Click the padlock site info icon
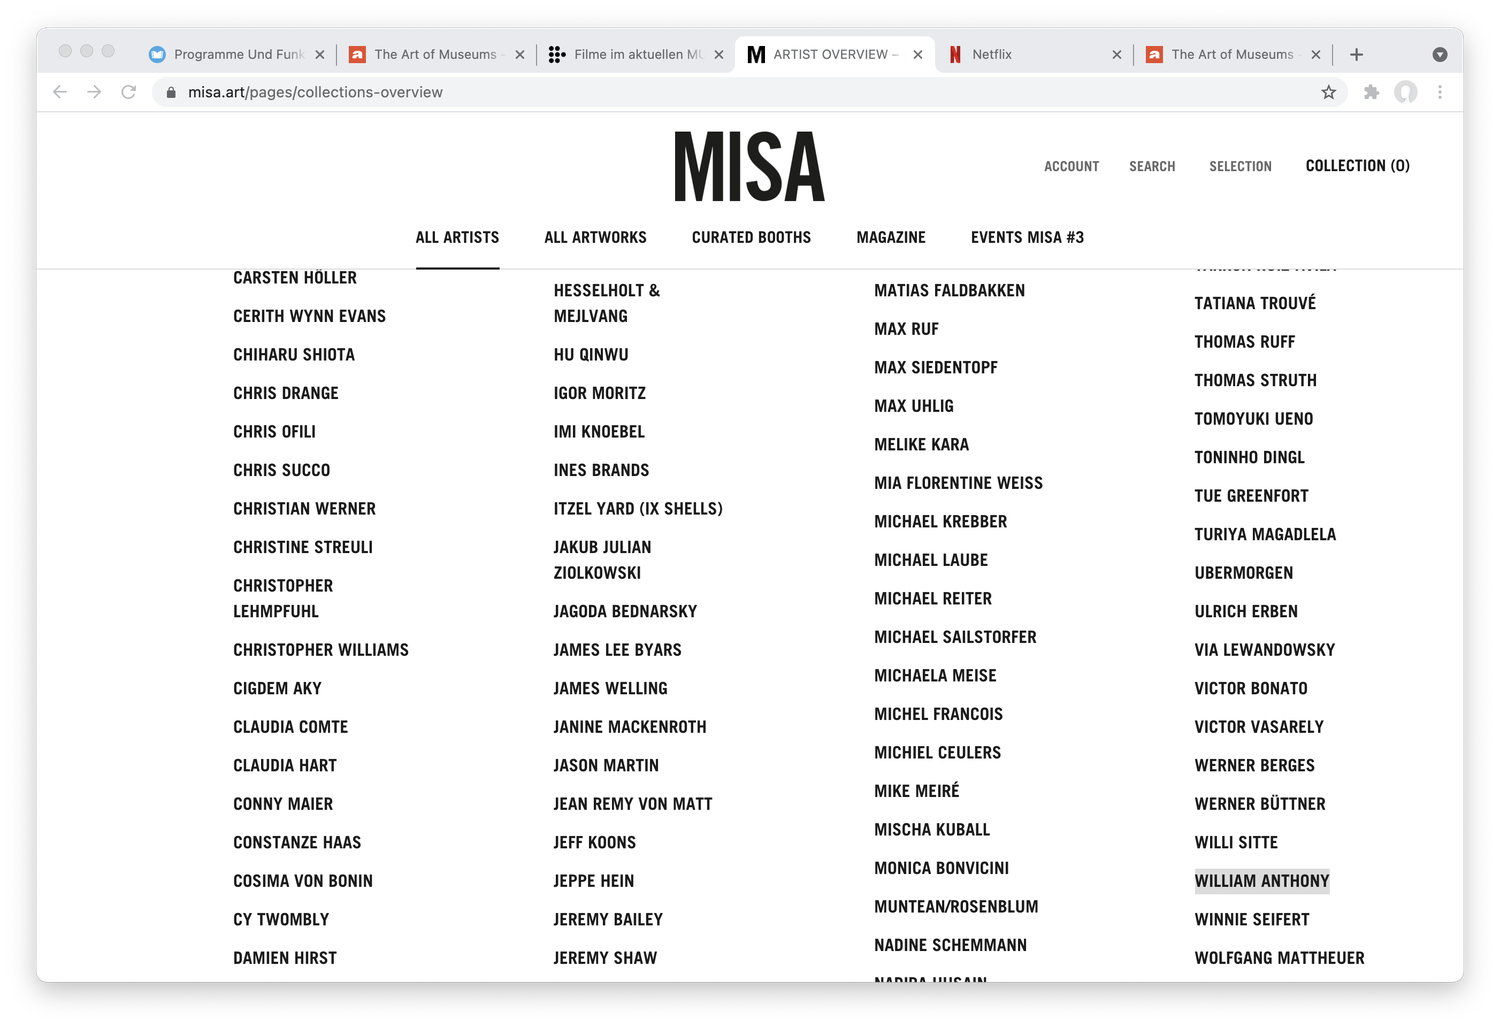 click(x=171, y=92)
